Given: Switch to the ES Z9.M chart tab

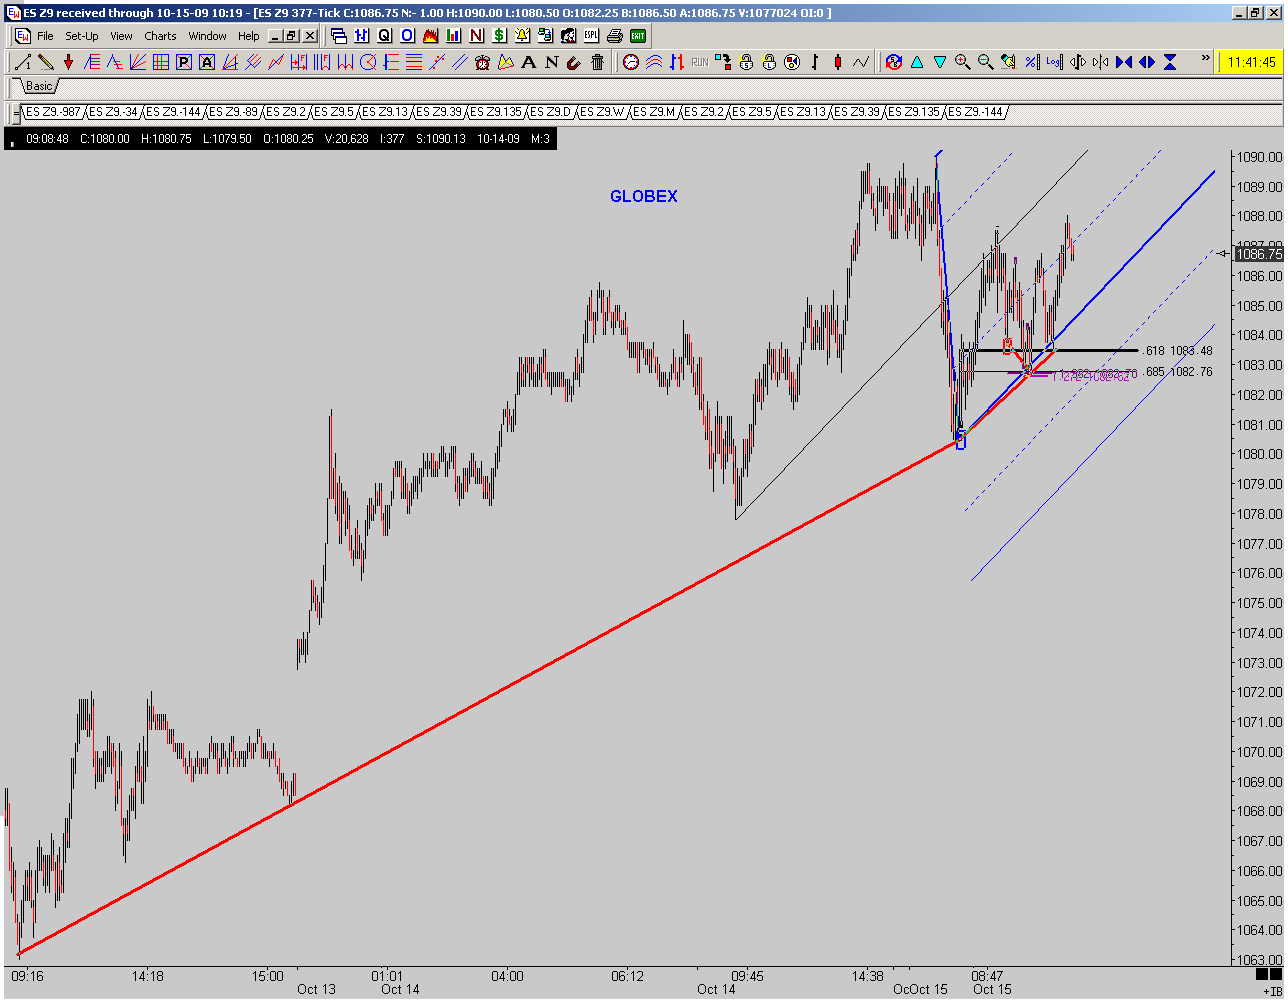Looking at the screenshot, I should pos(655,112).
